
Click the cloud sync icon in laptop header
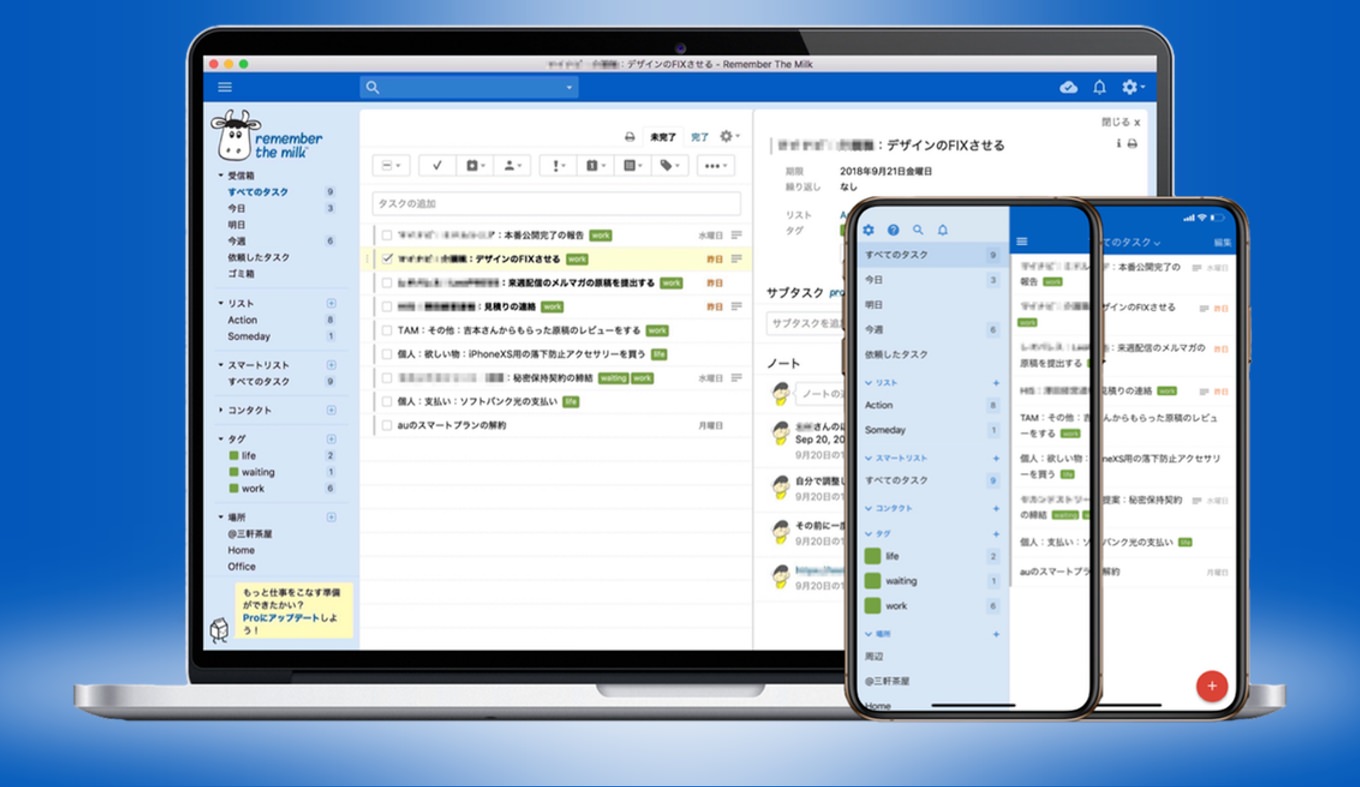point(1068,88)
